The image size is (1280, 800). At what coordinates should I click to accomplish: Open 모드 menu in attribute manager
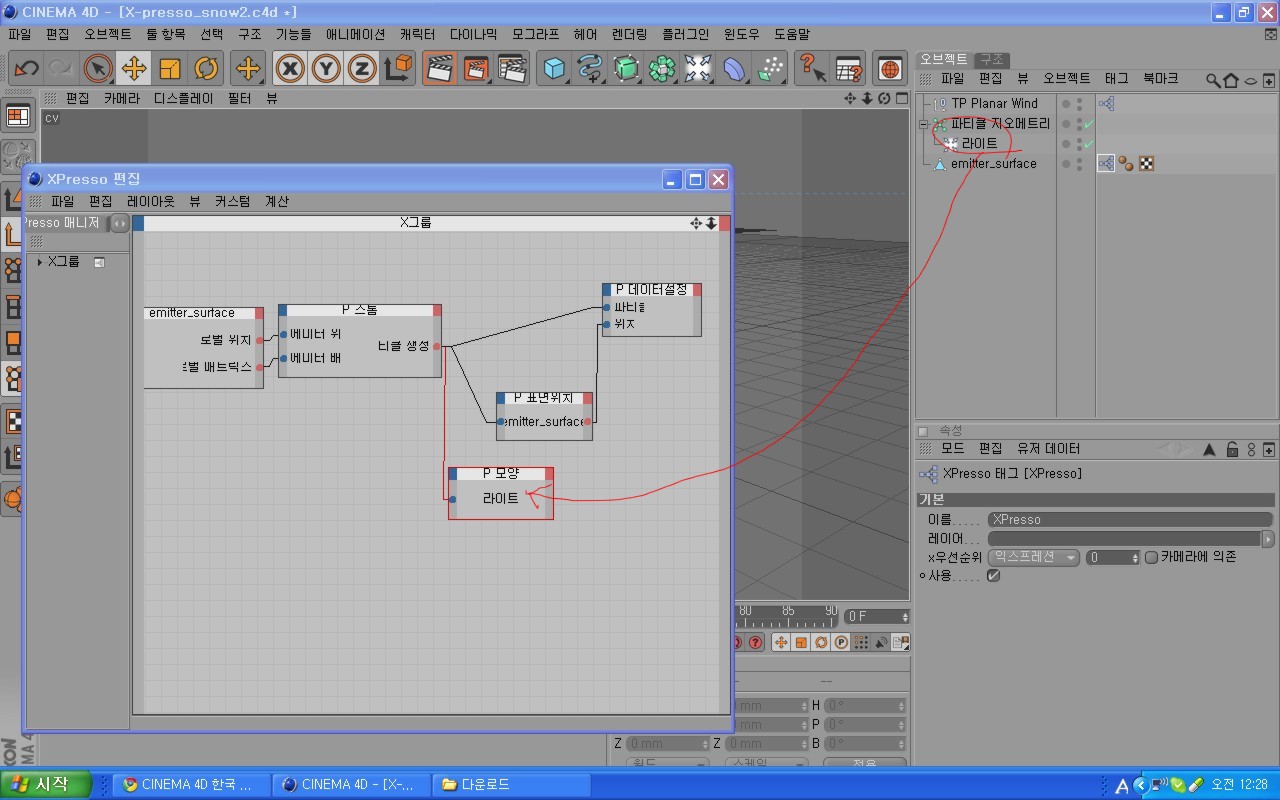(x=952, y=449)
